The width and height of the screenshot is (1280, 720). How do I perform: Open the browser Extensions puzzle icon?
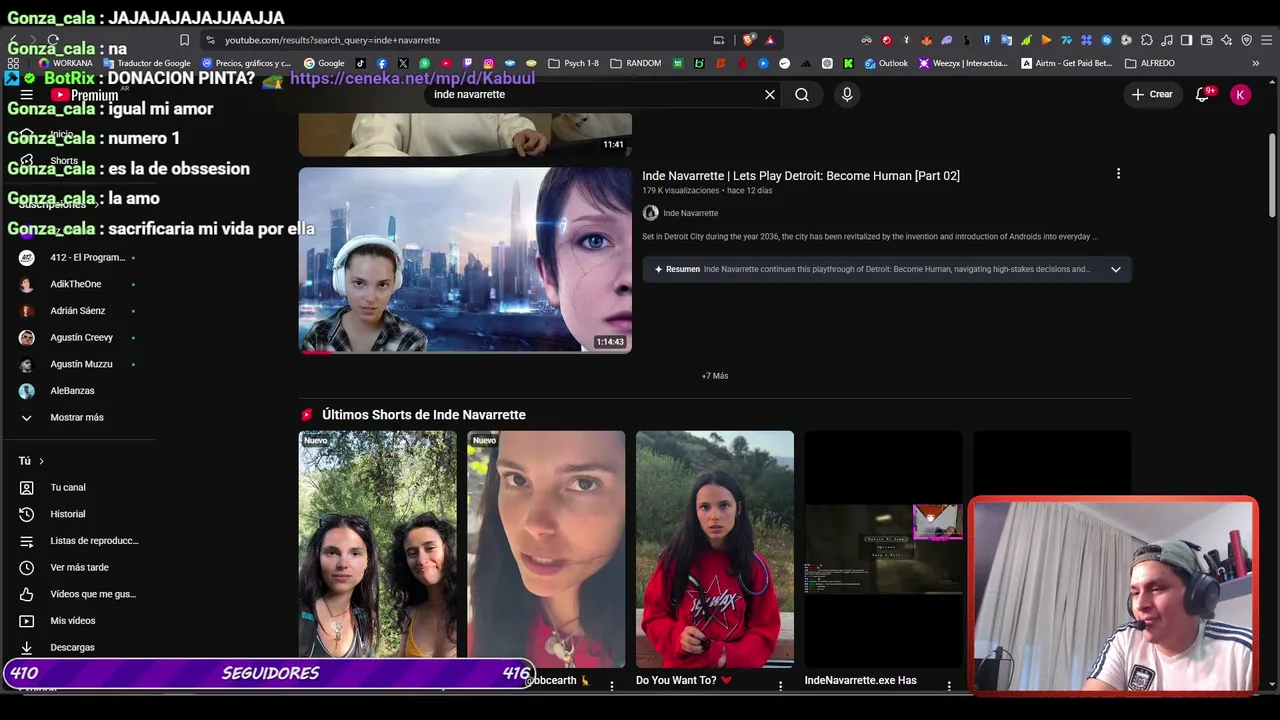click(1146, 40)
